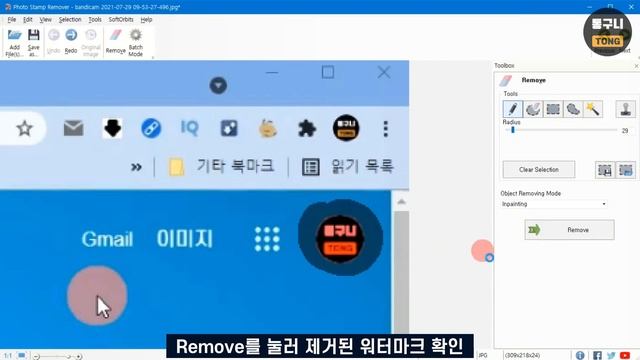Screen dimensions: 640x360
Task: Open the Tools menu
Action: pyautogui.click(x=95, y=20)
